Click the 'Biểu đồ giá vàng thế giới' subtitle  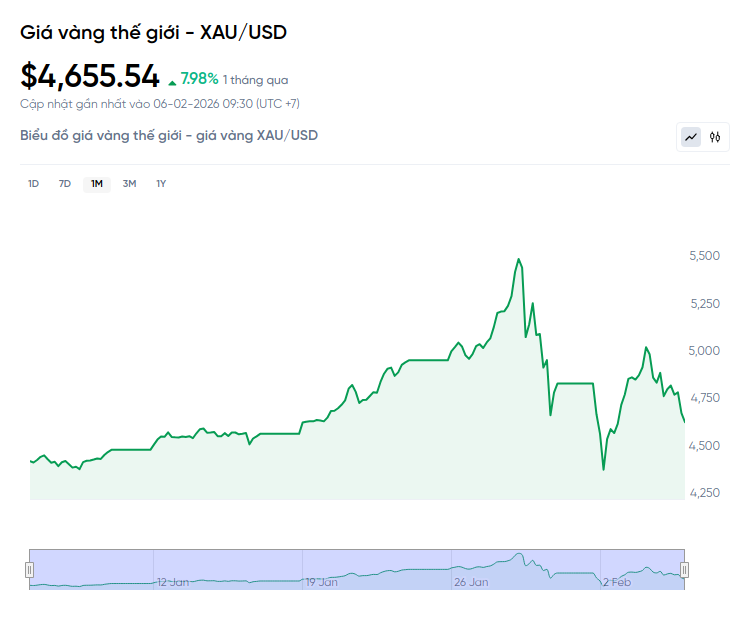(x=169, y=135)
